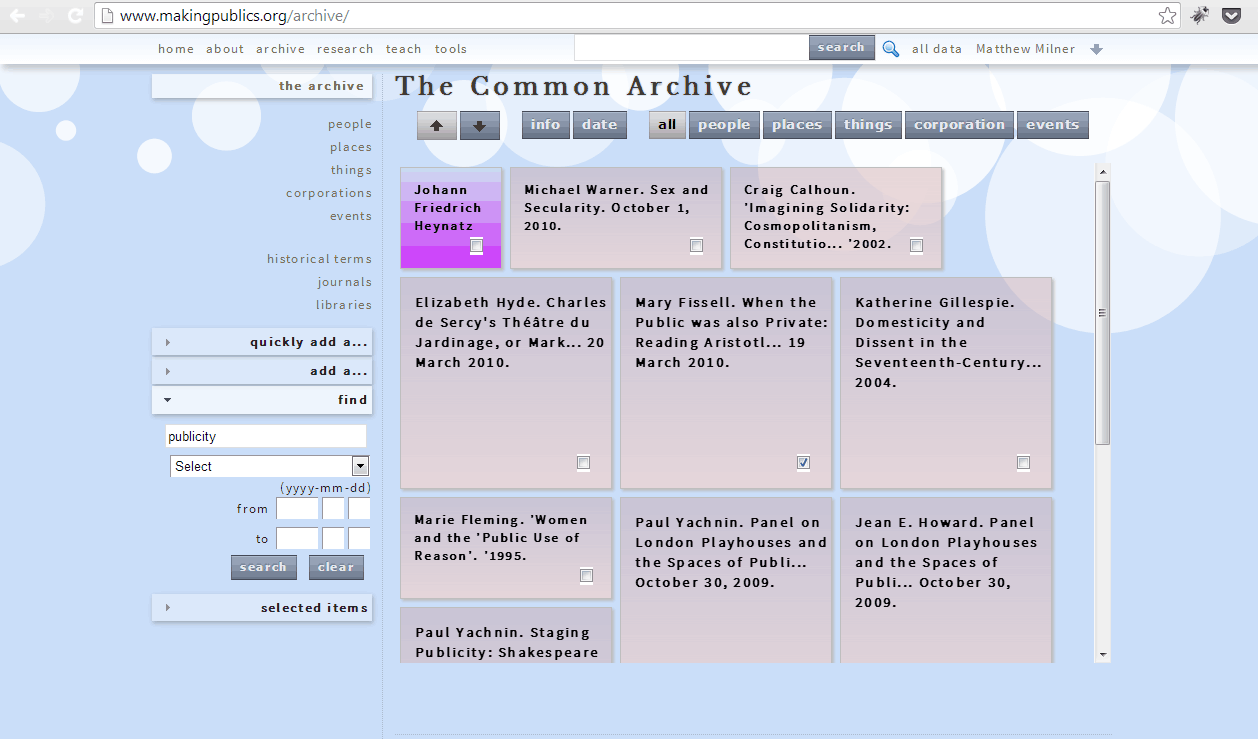Reload the page with the refresh icon
The height and width of the screenshot is (739, 1258).
(75, 16)
